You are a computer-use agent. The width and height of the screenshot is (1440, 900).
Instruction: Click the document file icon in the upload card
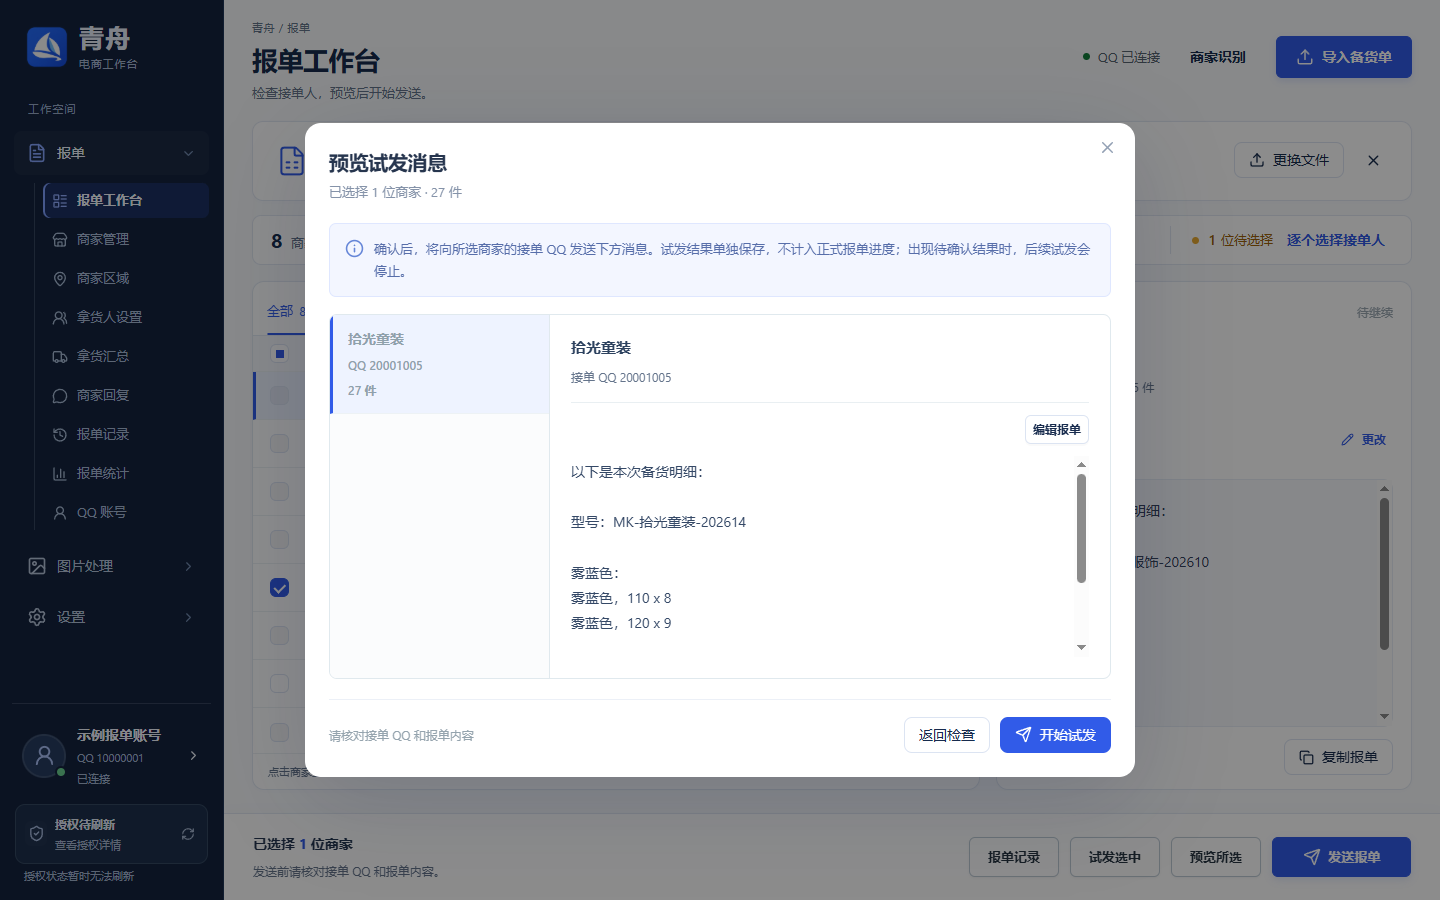pyautogui.click(x=291, y=160)
